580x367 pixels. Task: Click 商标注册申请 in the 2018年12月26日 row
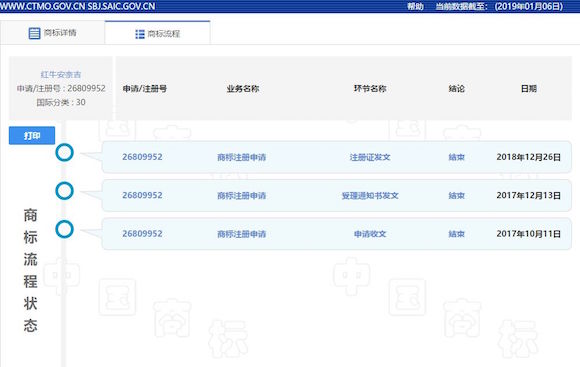click(242, 157)
